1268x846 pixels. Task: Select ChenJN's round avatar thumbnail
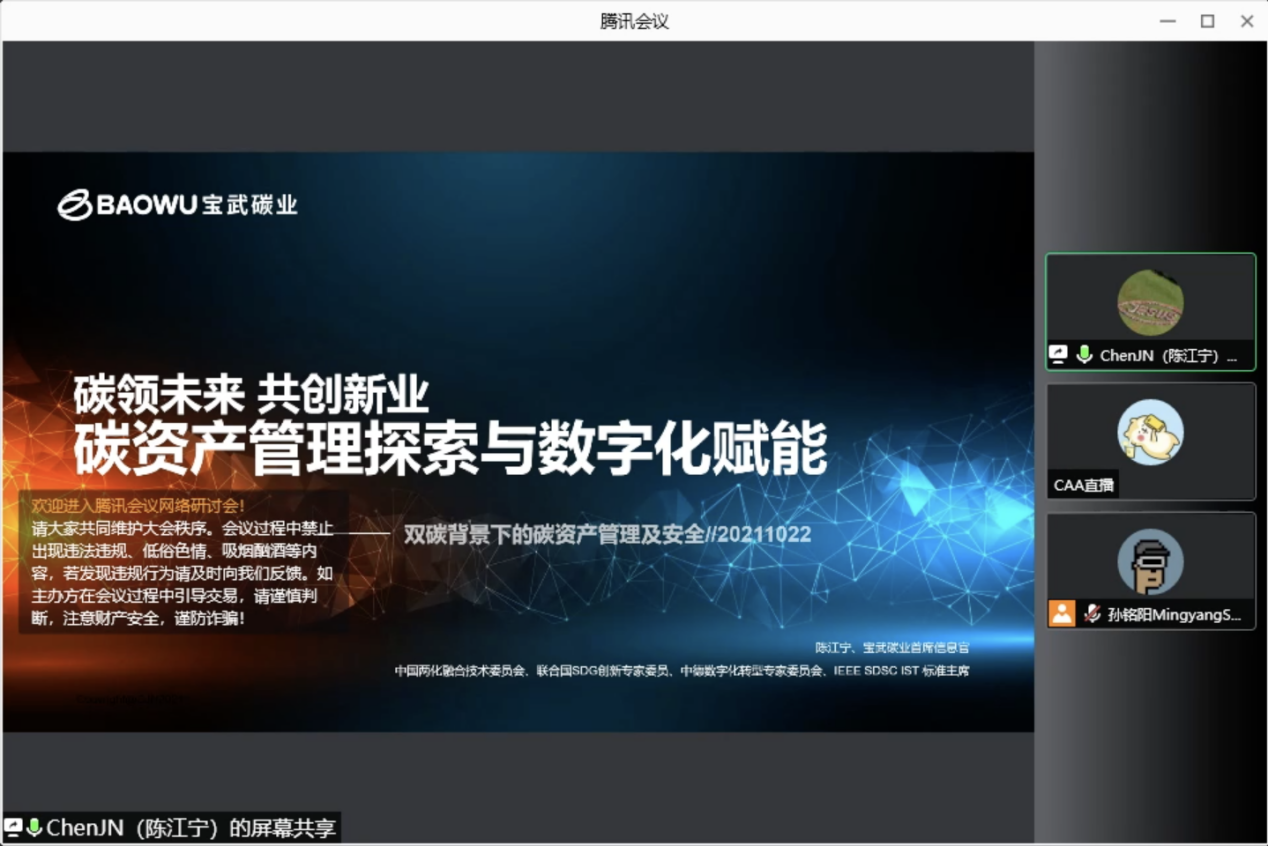point(1150,303)
